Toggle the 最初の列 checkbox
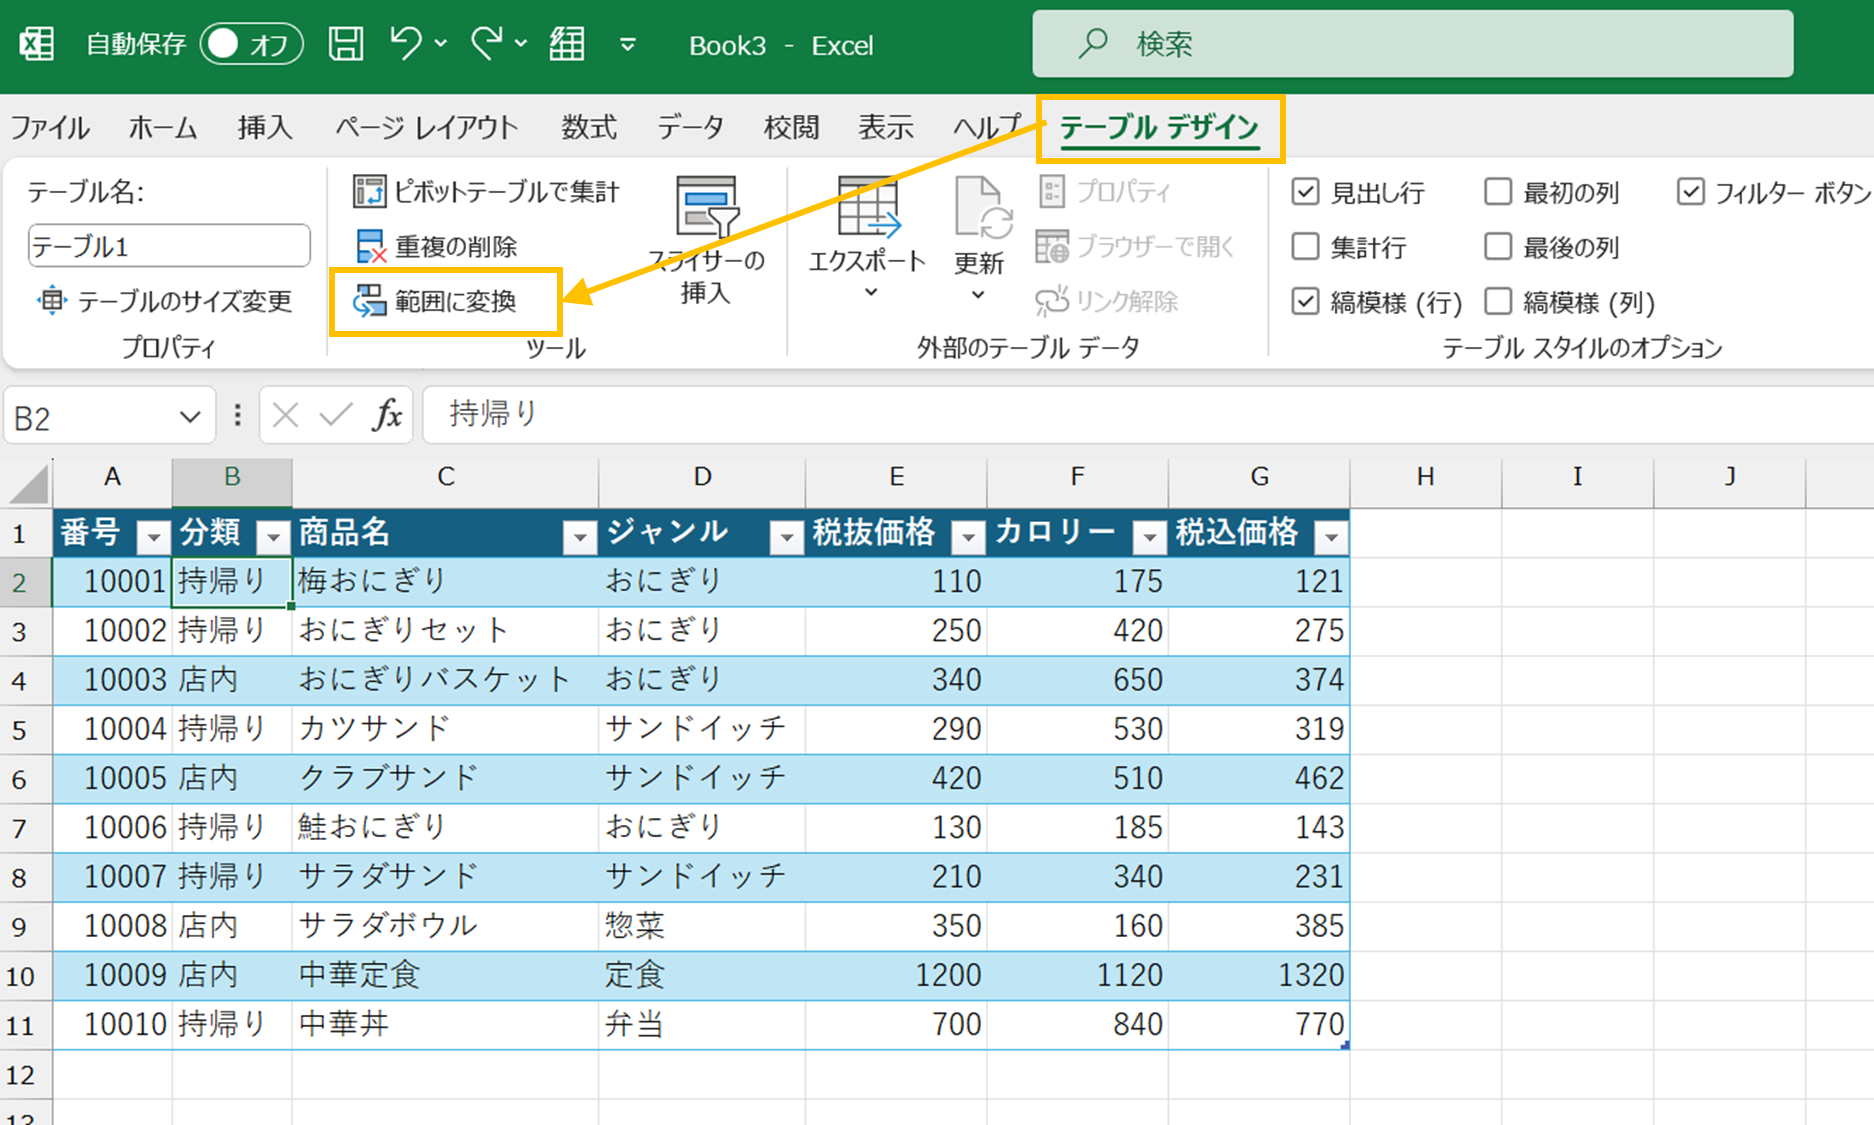Screen dimensions: 1874x1125 coord(1498,191)
